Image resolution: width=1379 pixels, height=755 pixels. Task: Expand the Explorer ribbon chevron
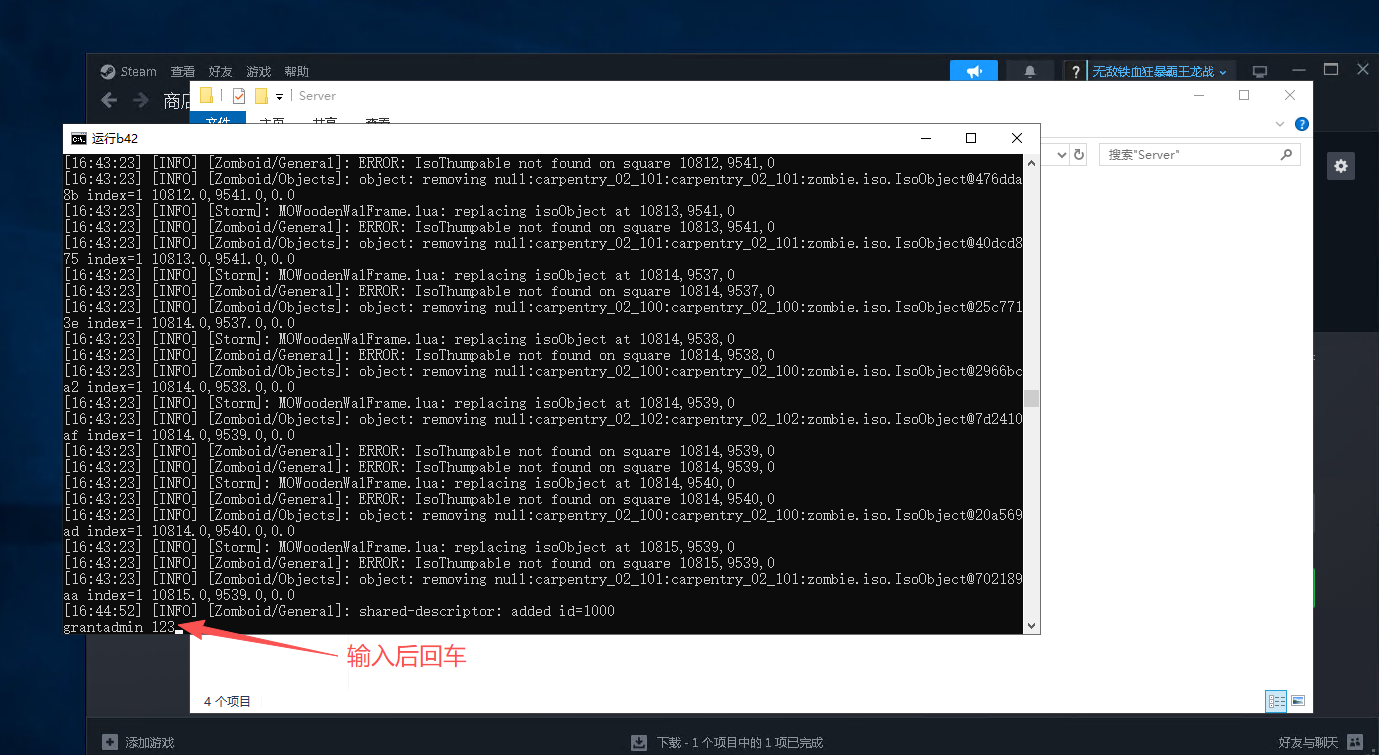click(1280, 124)
